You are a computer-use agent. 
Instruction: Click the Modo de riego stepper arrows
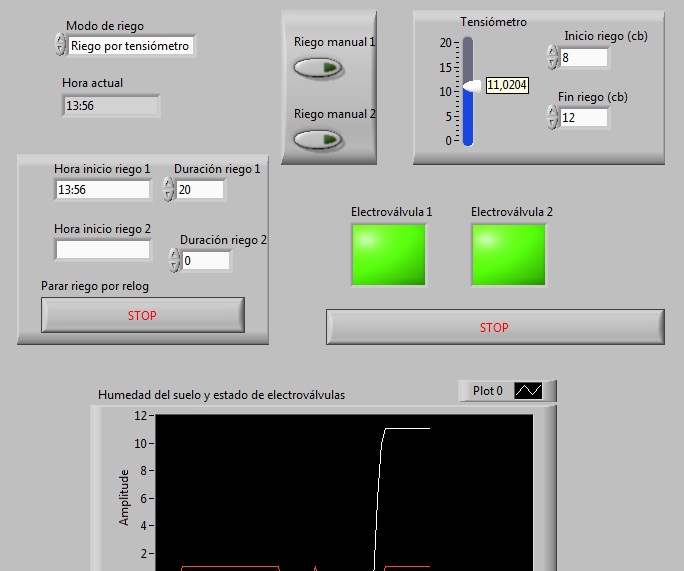(x=60, y=44)
